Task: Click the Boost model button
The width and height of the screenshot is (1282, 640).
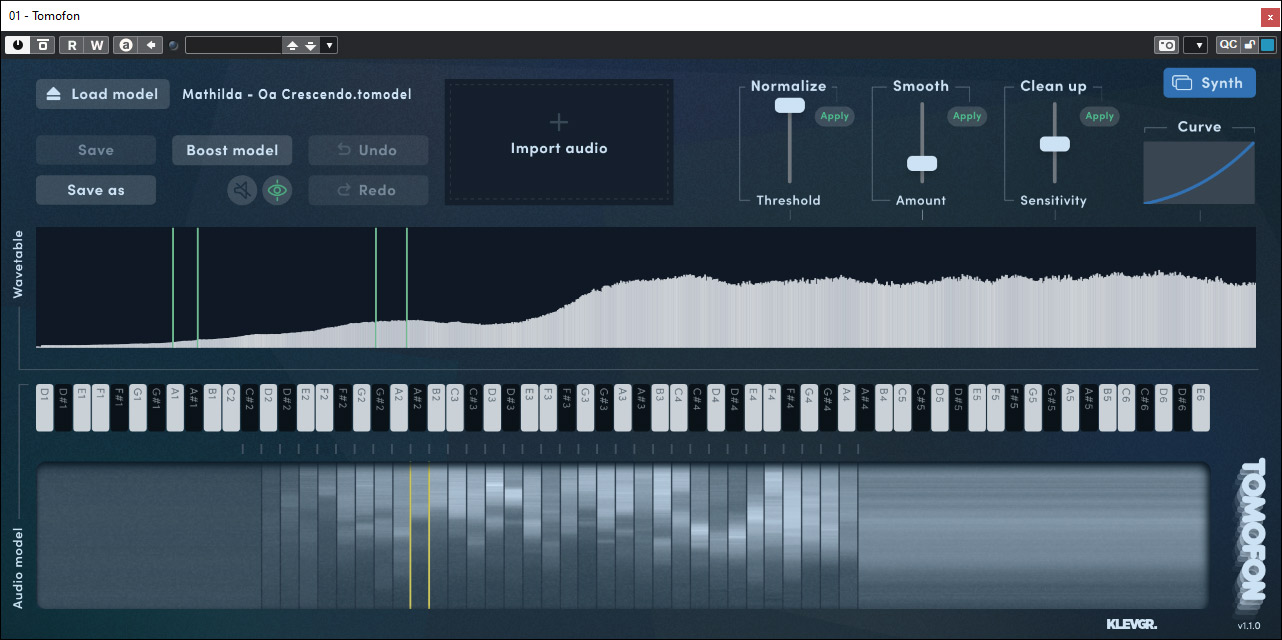Action: pyautogui.click(x=232, y=150)
